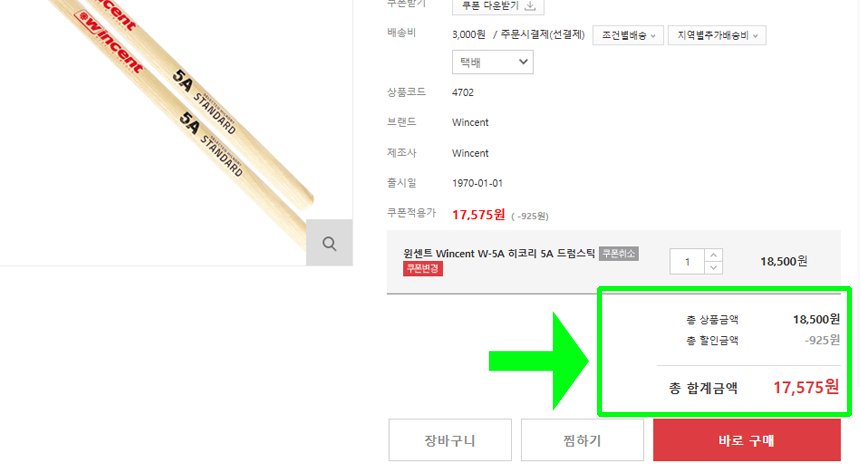Click the red 쿠폰변경 button
Image resolution: width=860 pixels, height=470 pixels.
[x=423, y=269]
